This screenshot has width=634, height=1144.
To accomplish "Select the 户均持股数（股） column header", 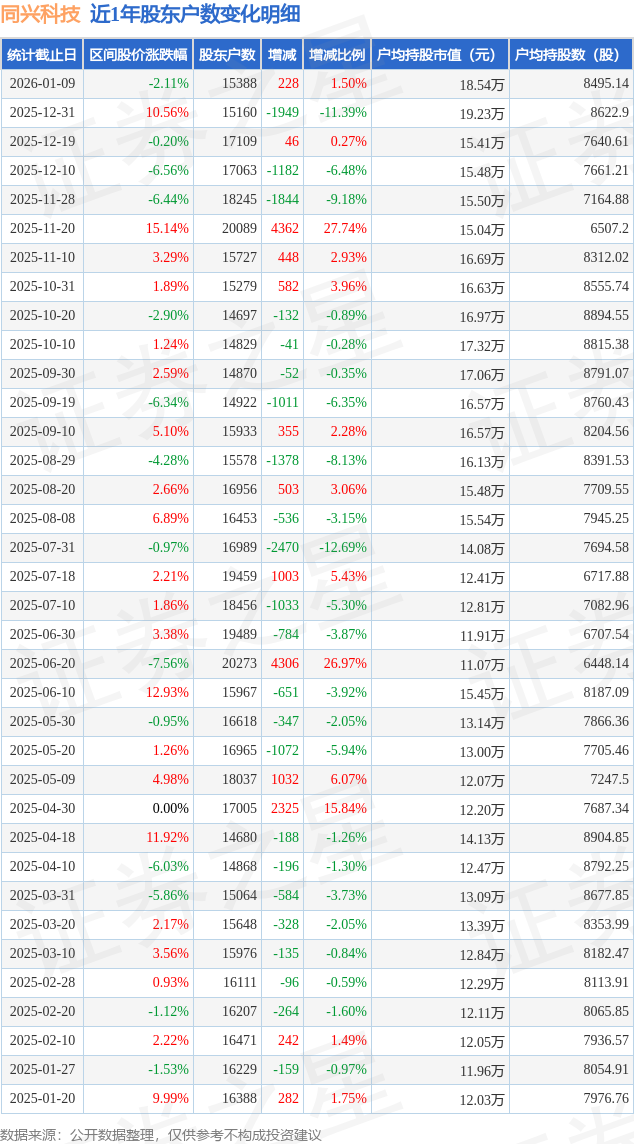I will [x=571, y=55].
